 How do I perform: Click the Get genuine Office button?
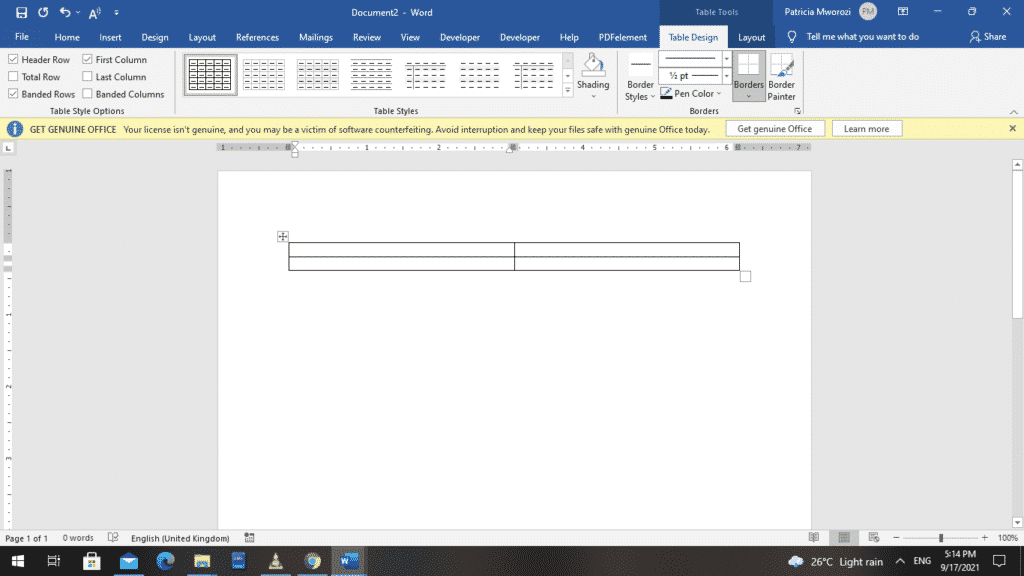(x=774, y=128)
